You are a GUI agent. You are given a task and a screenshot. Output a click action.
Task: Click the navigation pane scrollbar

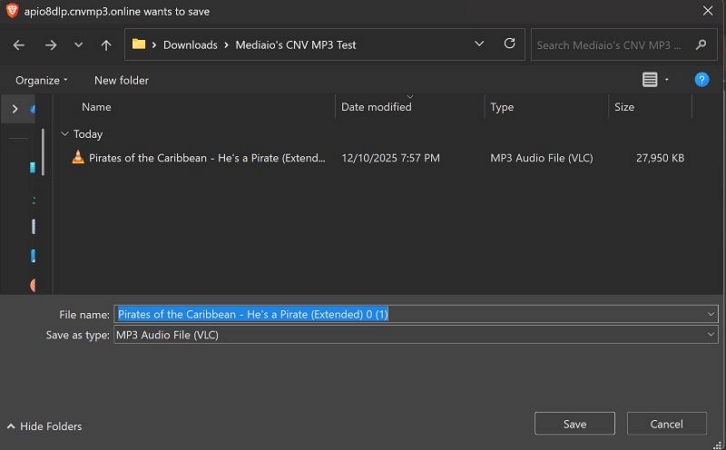click(43, 152)
